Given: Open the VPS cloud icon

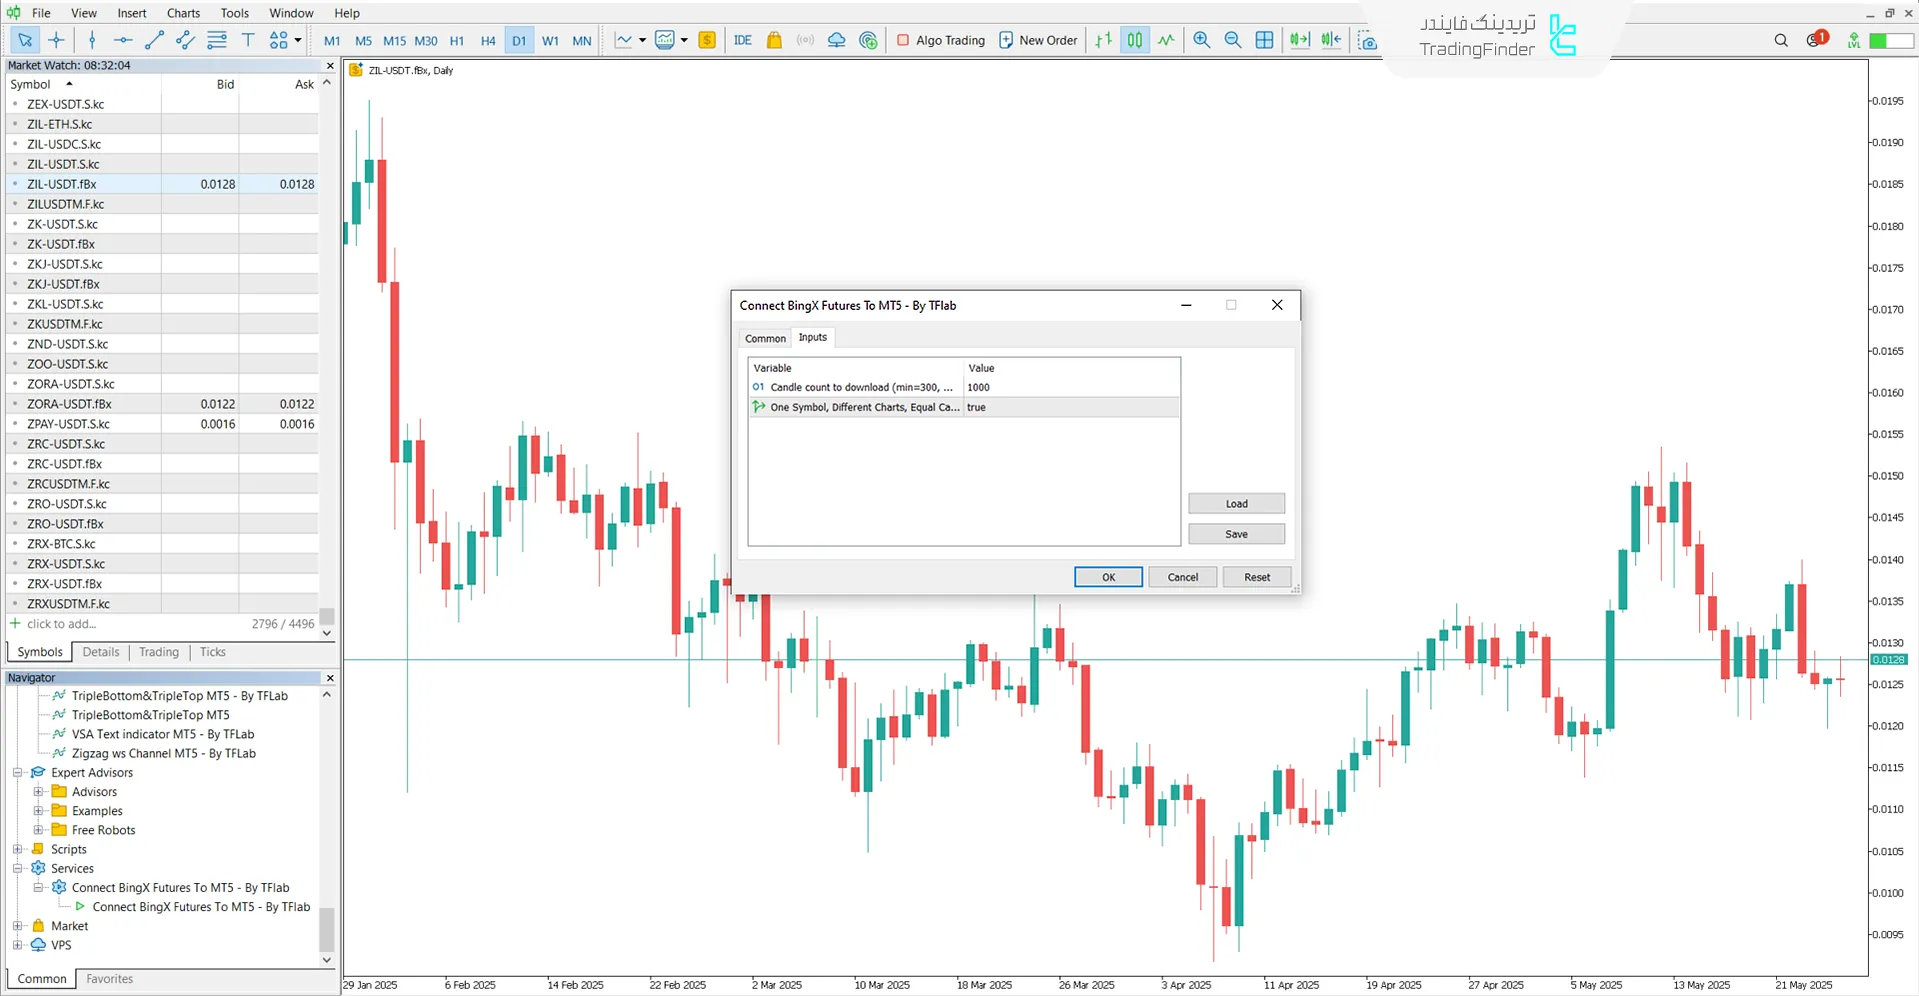Looking at the screenshot, I should (836, 40).
